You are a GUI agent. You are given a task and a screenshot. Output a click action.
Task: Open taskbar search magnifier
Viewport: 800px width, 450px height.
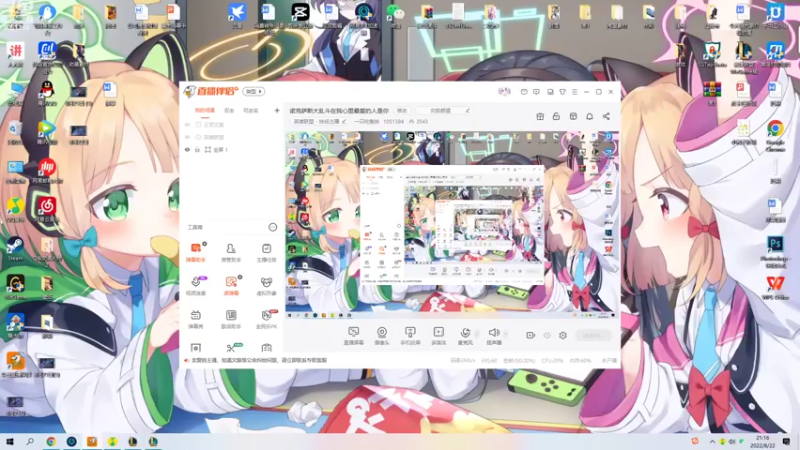click(x=30, y=441)
